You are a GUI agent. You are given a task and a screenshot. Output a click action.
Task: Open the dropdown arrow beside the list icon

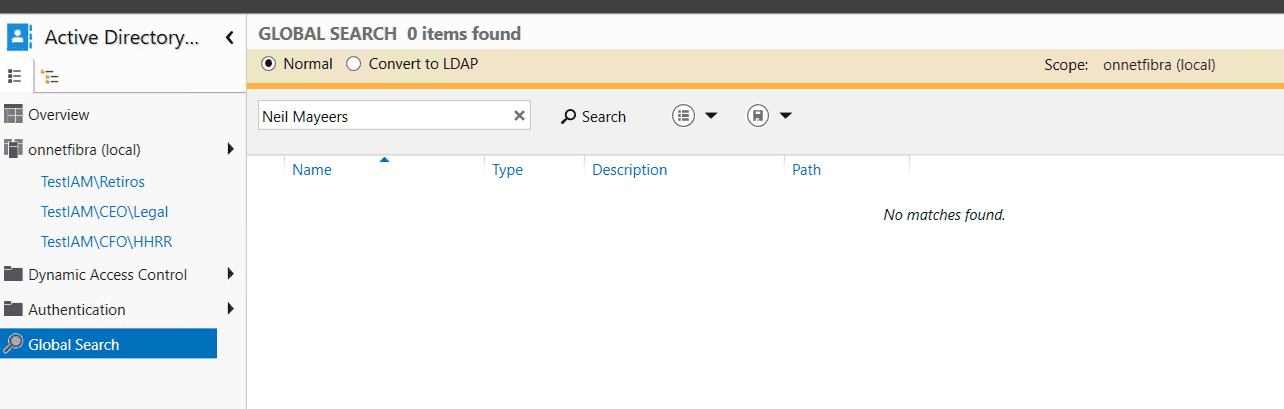coord(711,116)
